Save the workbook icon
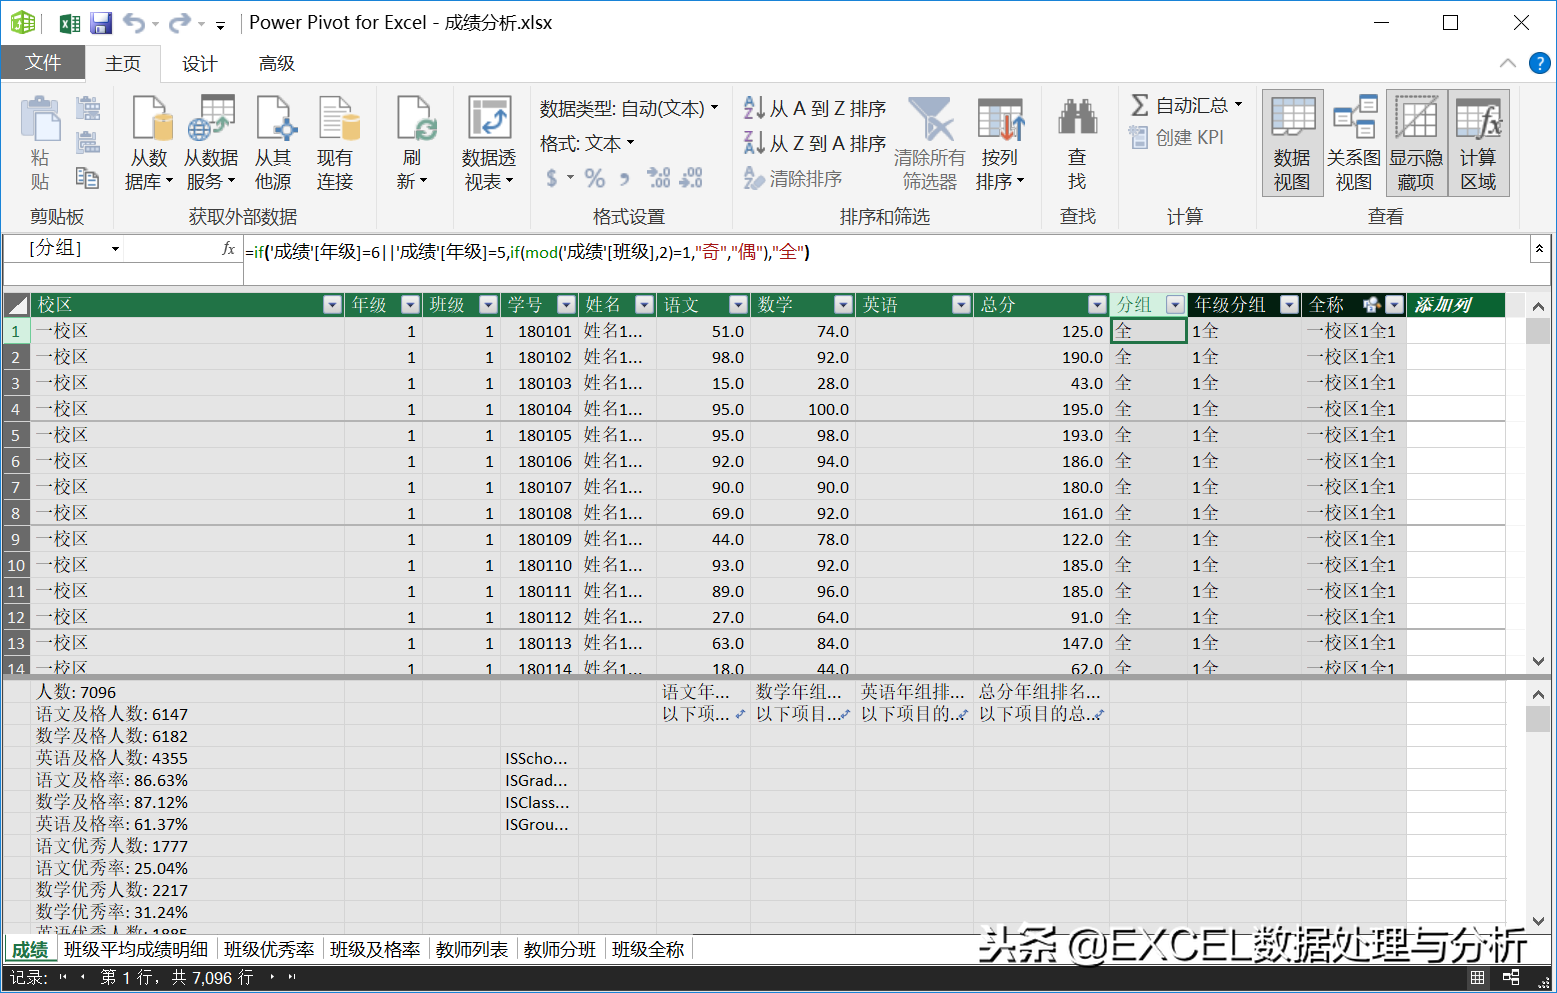The width and height of the screenshot is (1557, 993). 101,23
